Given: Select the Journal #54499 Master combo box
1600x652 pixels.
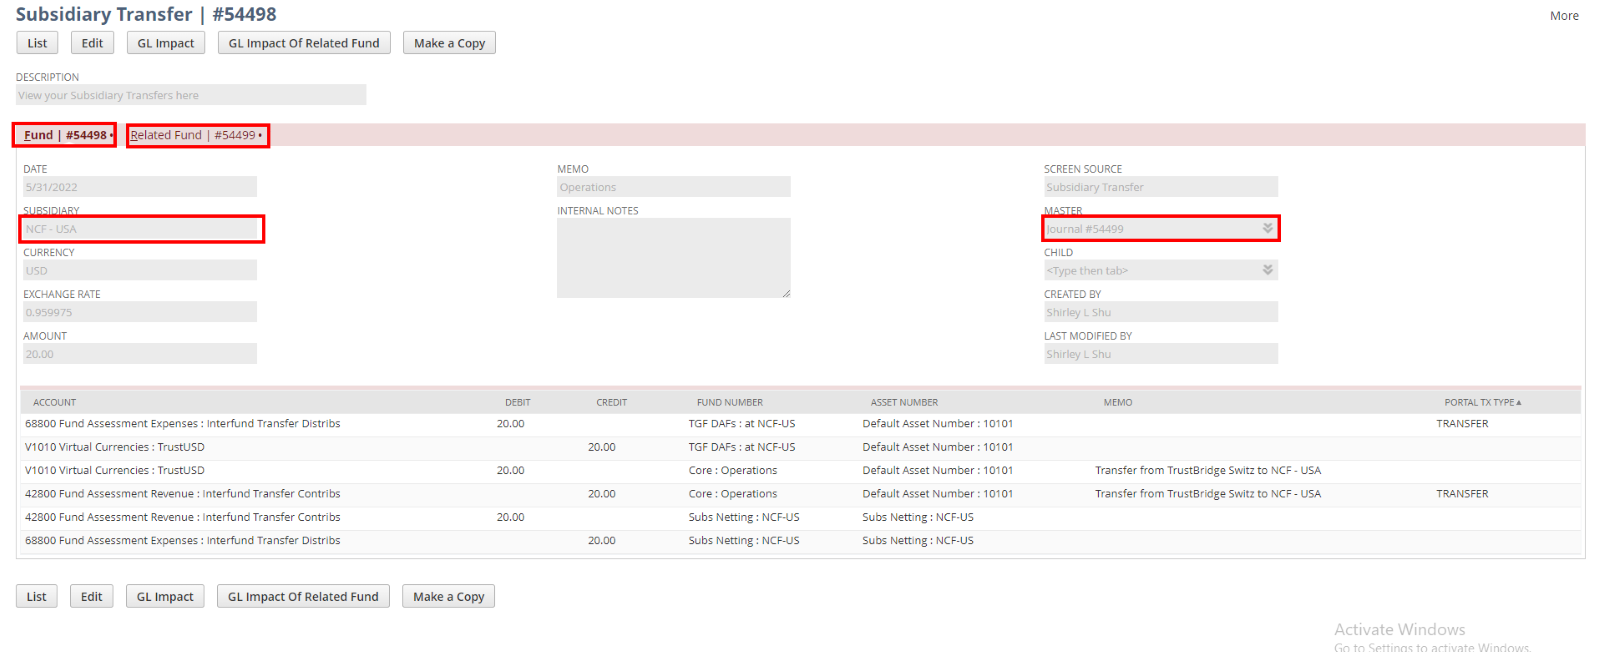Looking at the screenshot, I should [1150, 229].
